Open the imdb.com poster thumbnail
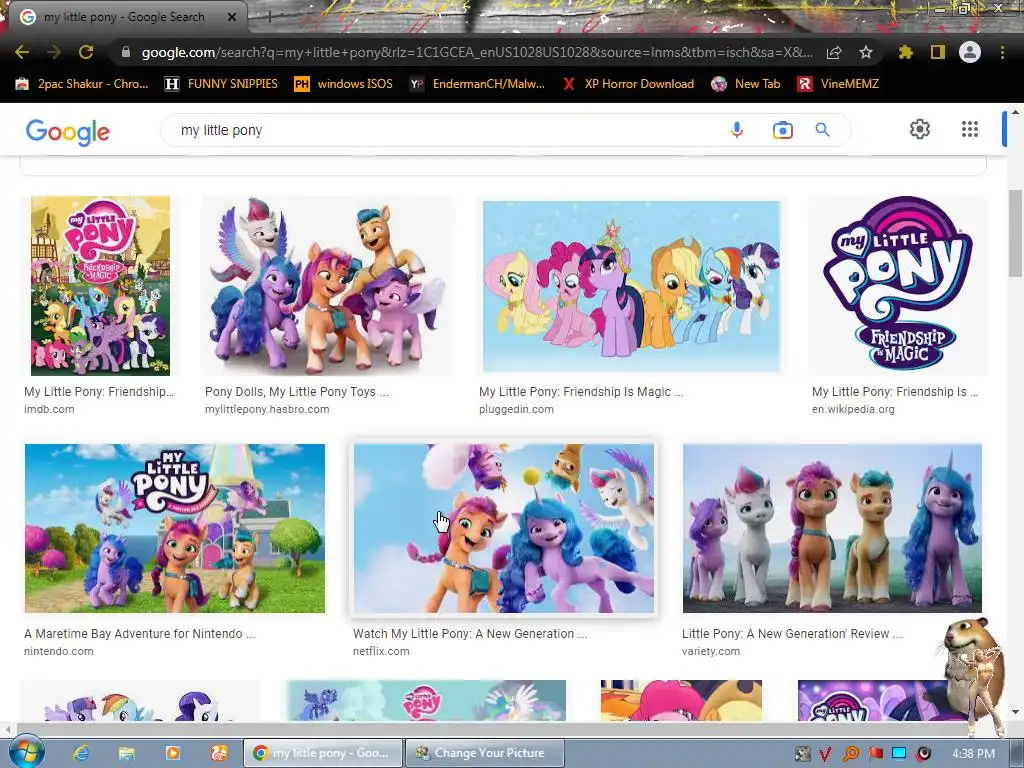 [x=100, y=285]
